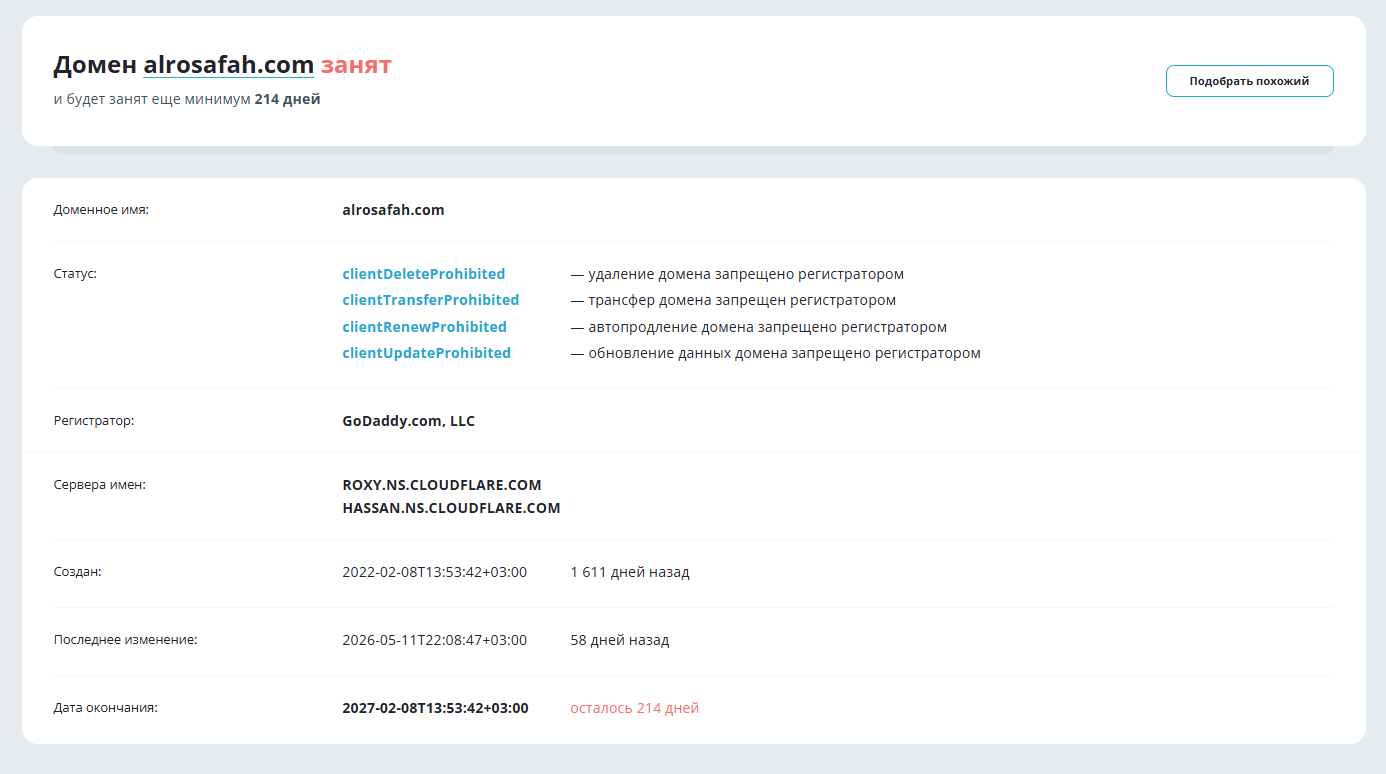1386x774 pixels.
Task: Click the registrar GoDaddy.com, LLC text
Action: [x=408, y=421]
